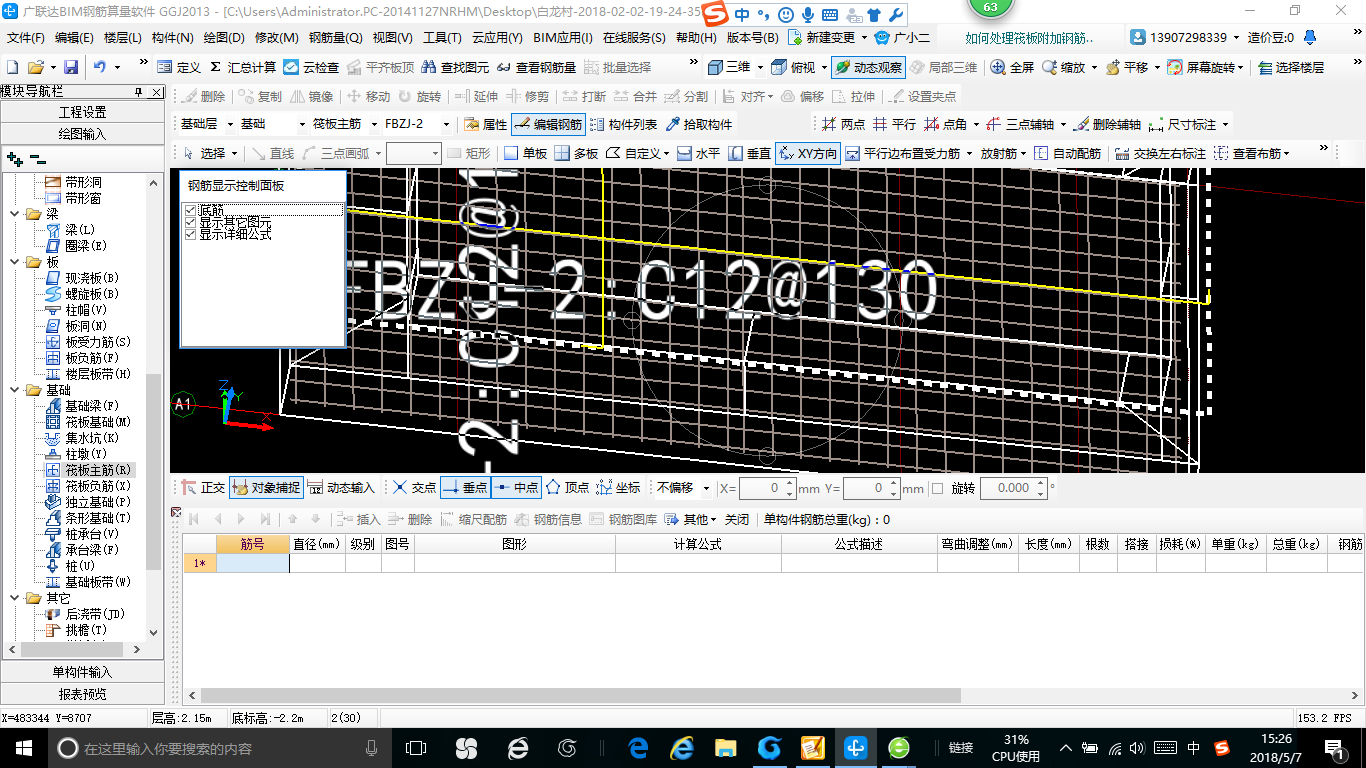Open 云应用(Y) menu
1366x768 pixels.
click(x=497, y=38)
